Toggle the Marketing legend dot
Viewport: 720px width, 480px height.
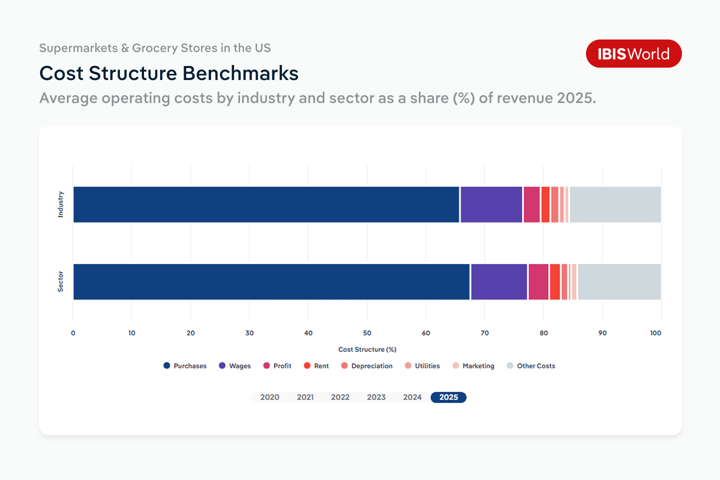(x=456, y=366)
